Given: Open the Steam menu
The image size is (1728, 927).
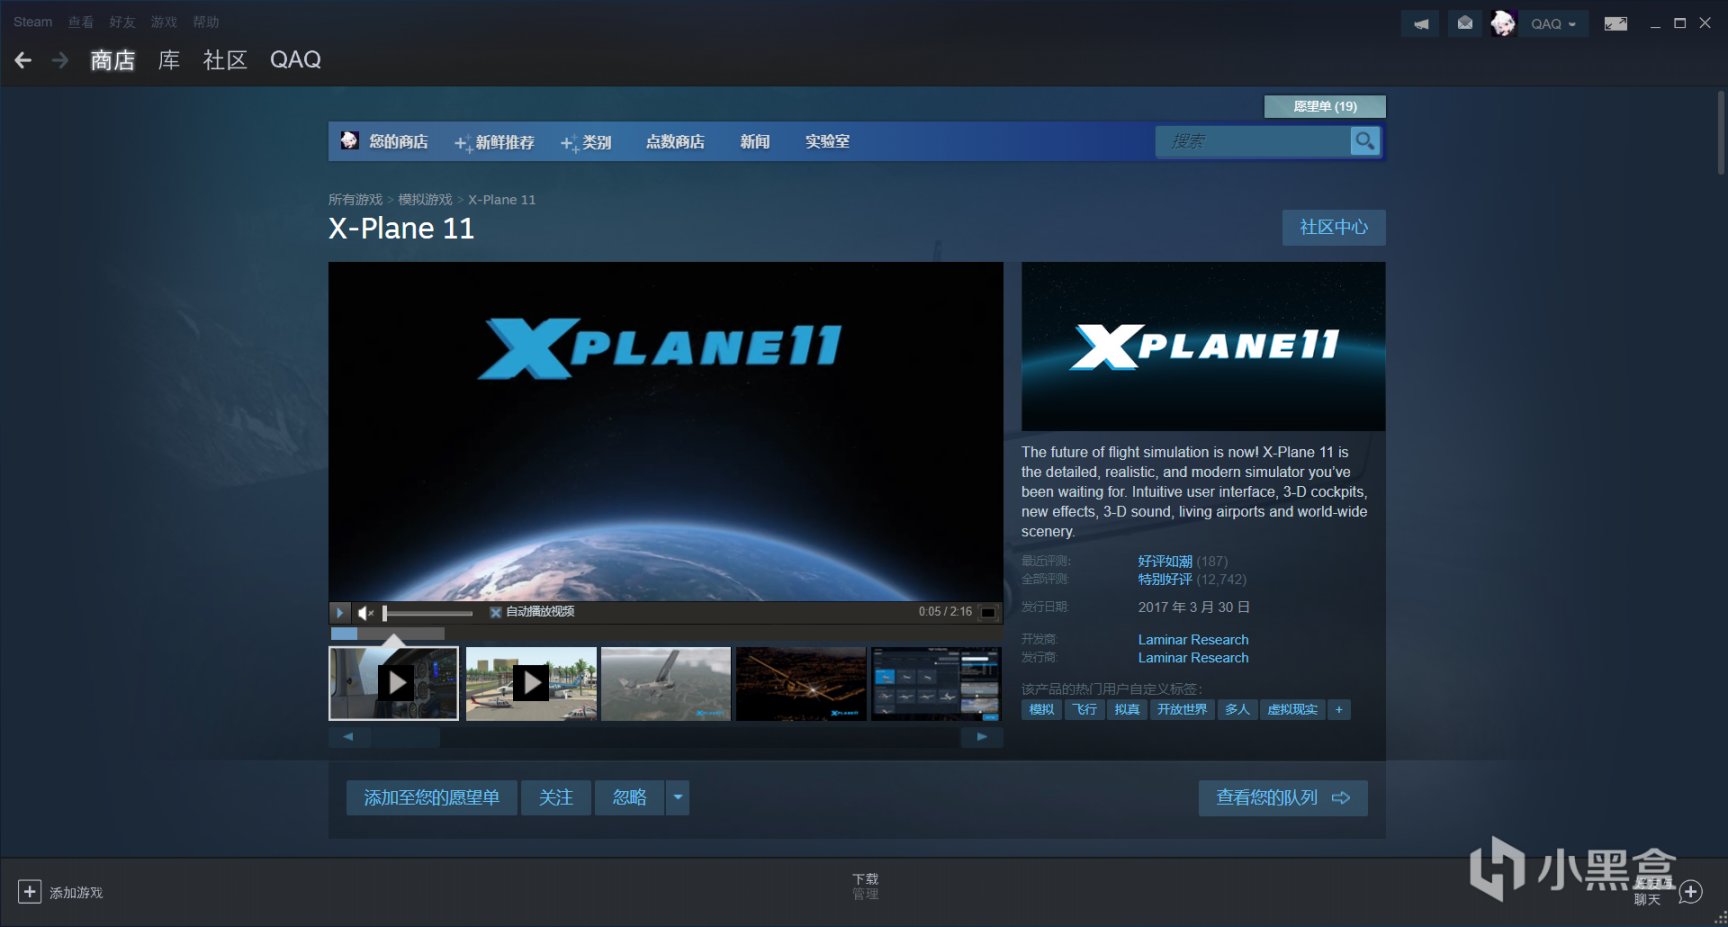Looking at the screenshot, I should 33,22.
